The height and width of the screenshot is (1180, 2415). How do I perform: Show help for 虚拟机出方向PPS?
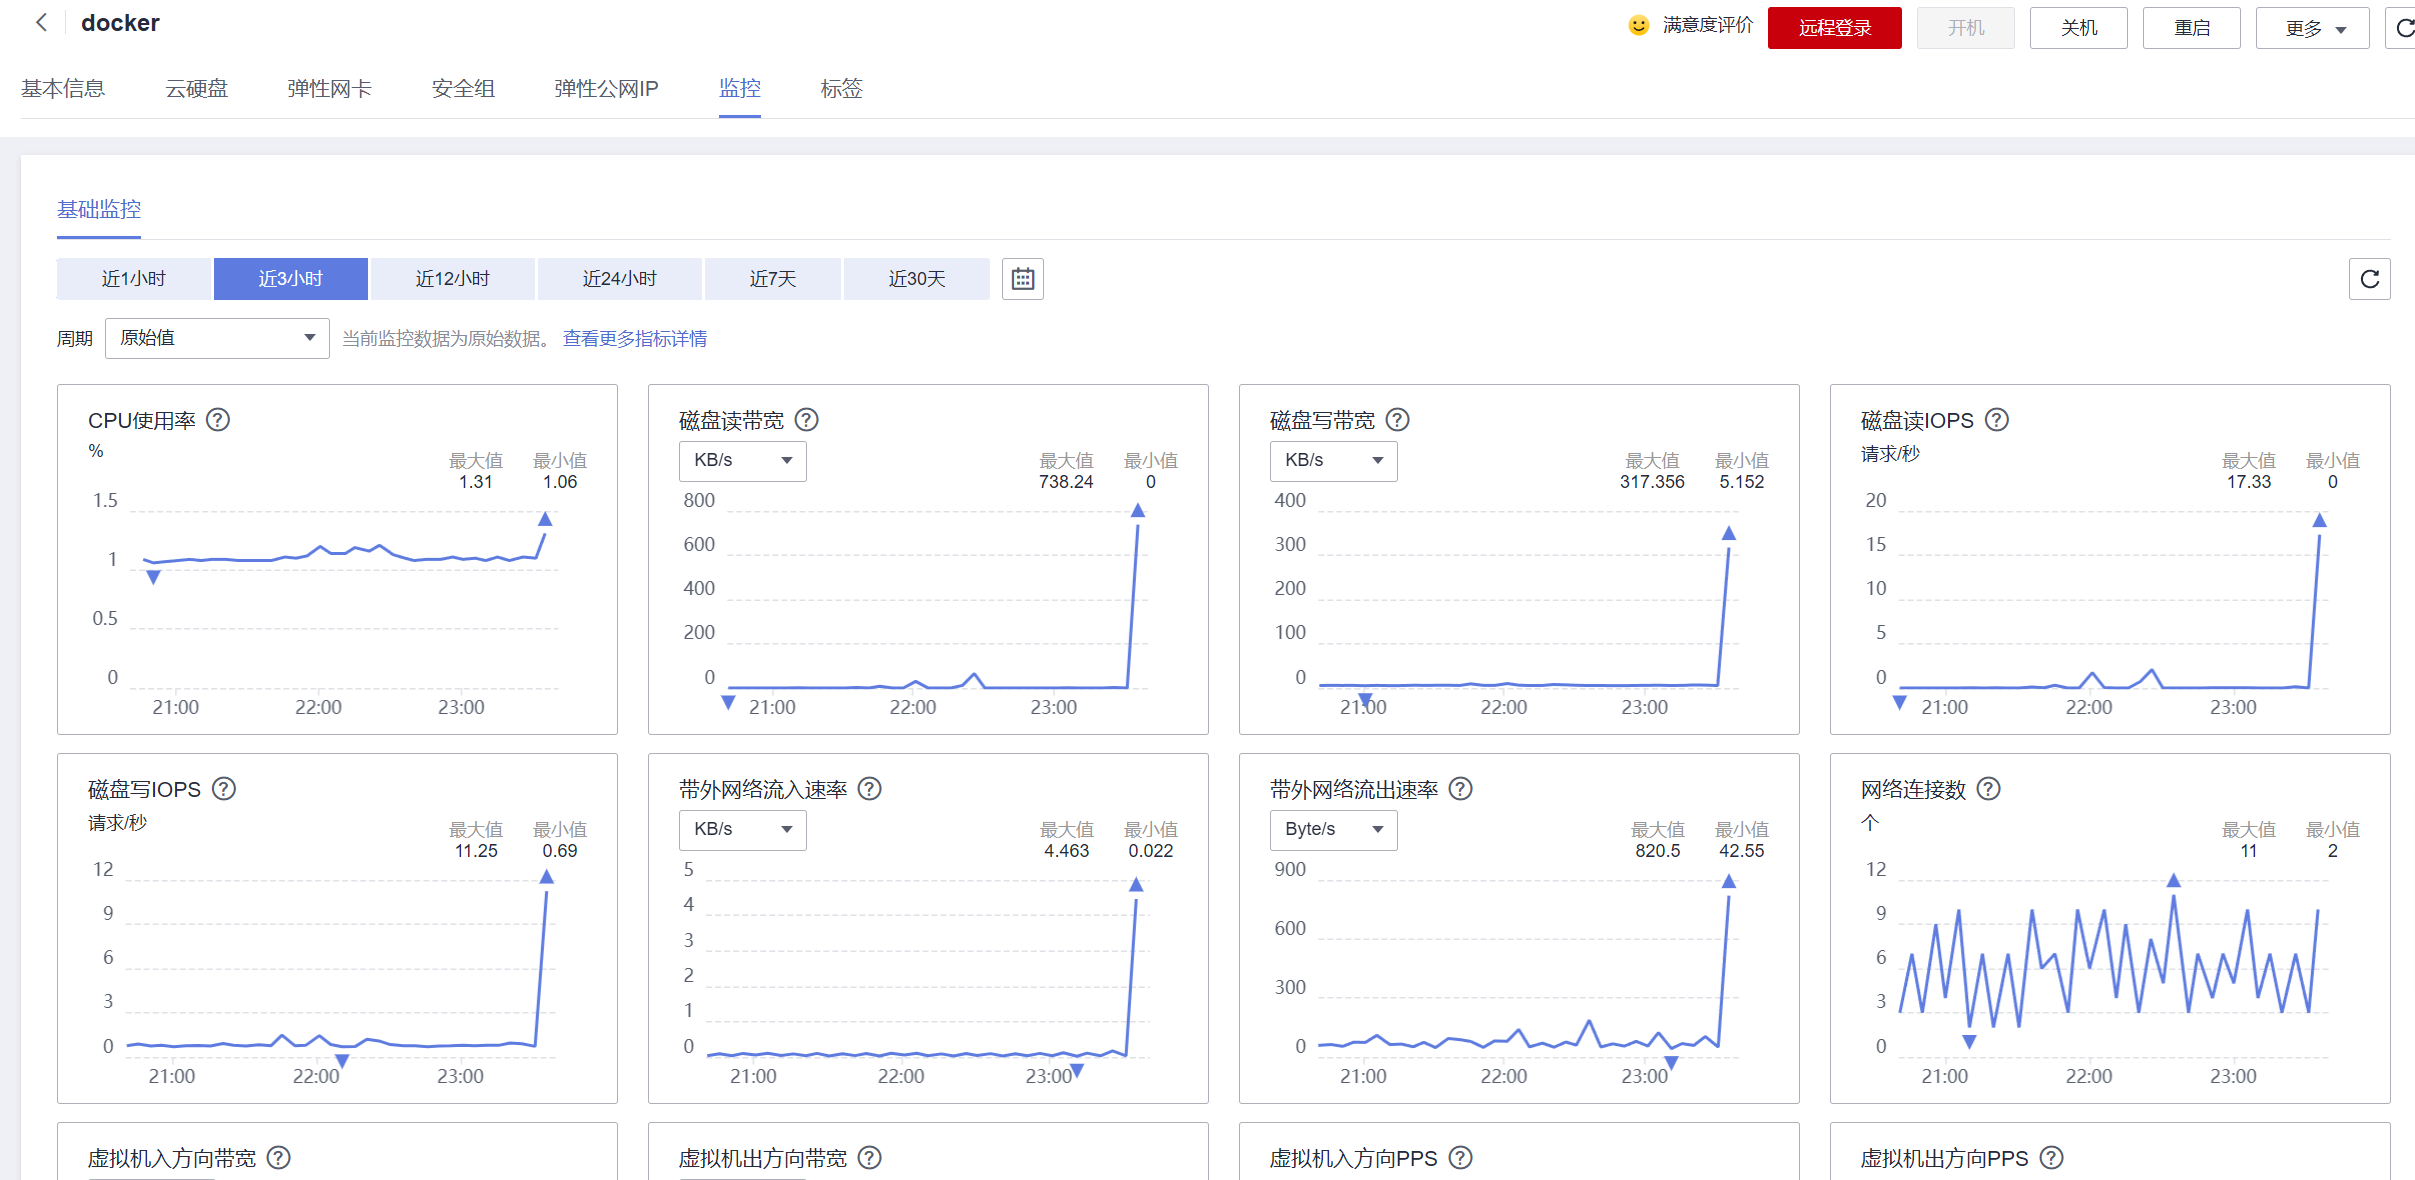coord(2051,1158)
